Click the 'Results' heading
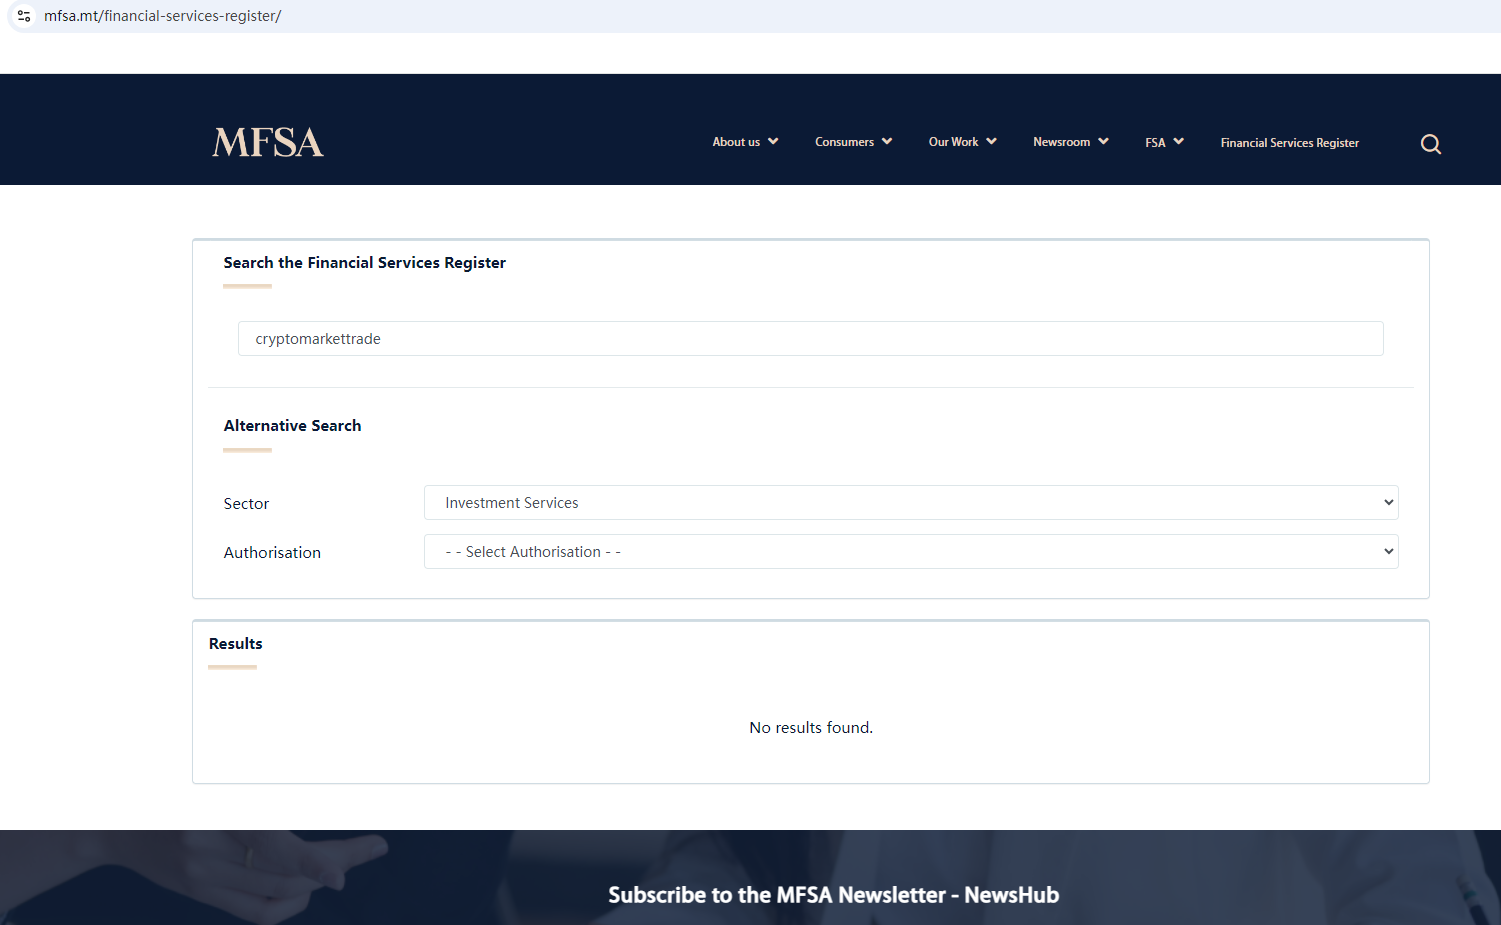The height and width of the screenshot is (925, 1501). (x=236, y=644)
